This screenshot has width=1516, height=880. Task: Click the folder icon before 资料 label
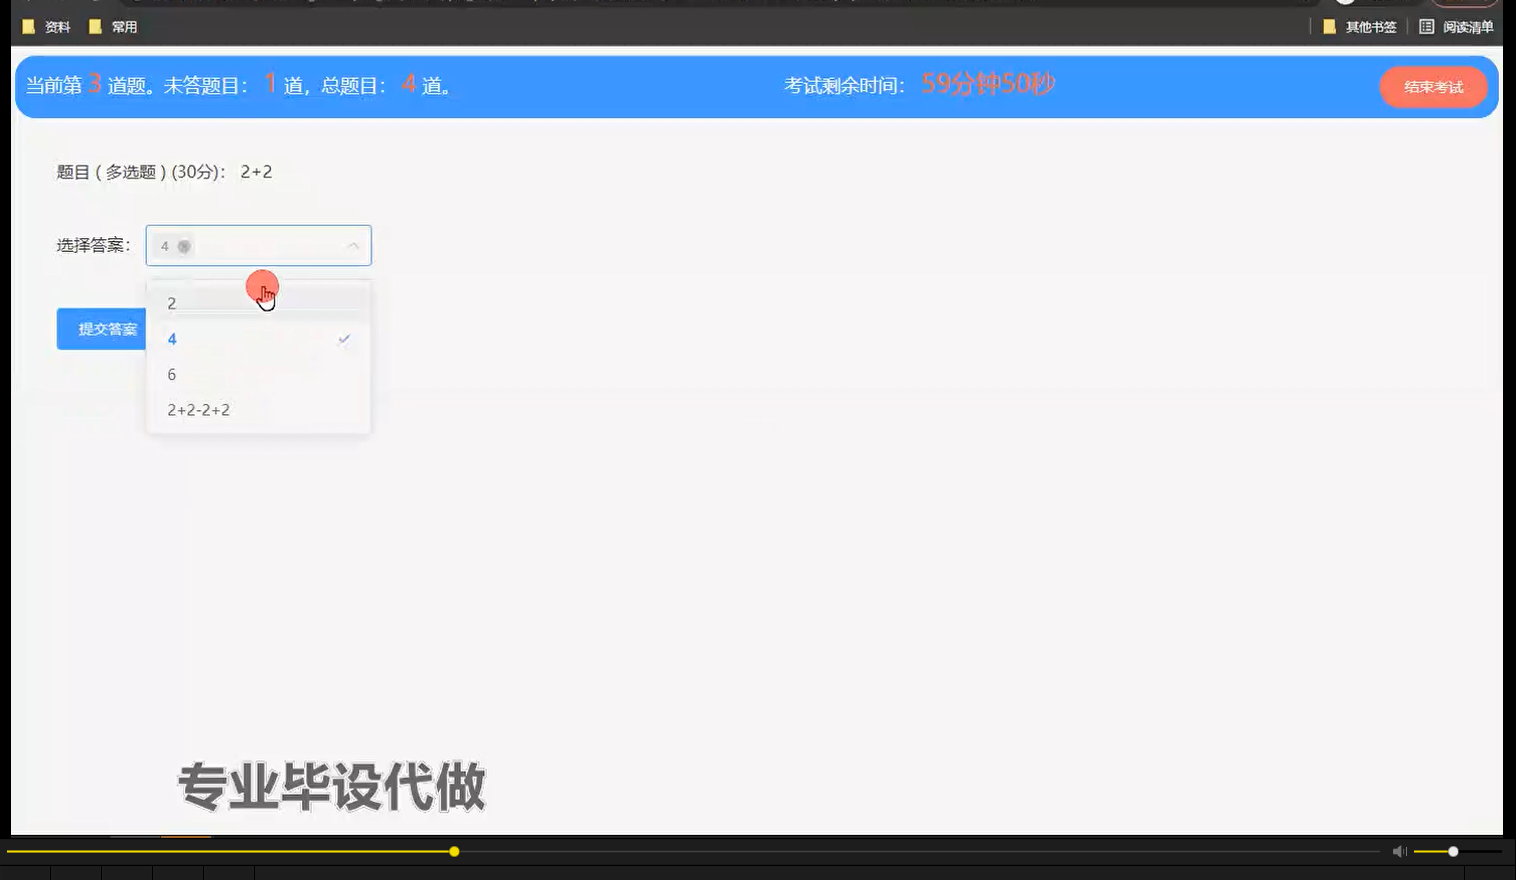click(29, 25)
